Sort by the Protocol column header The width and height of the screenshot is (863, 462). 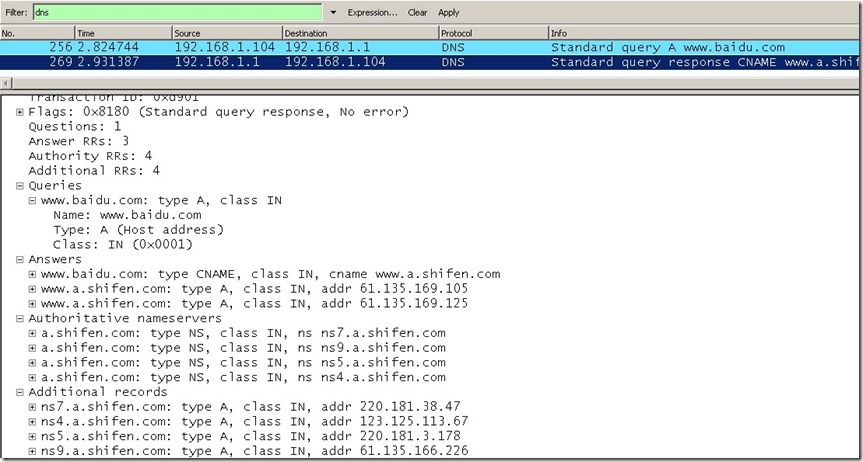pyautogui.click(x=494, y=33)
